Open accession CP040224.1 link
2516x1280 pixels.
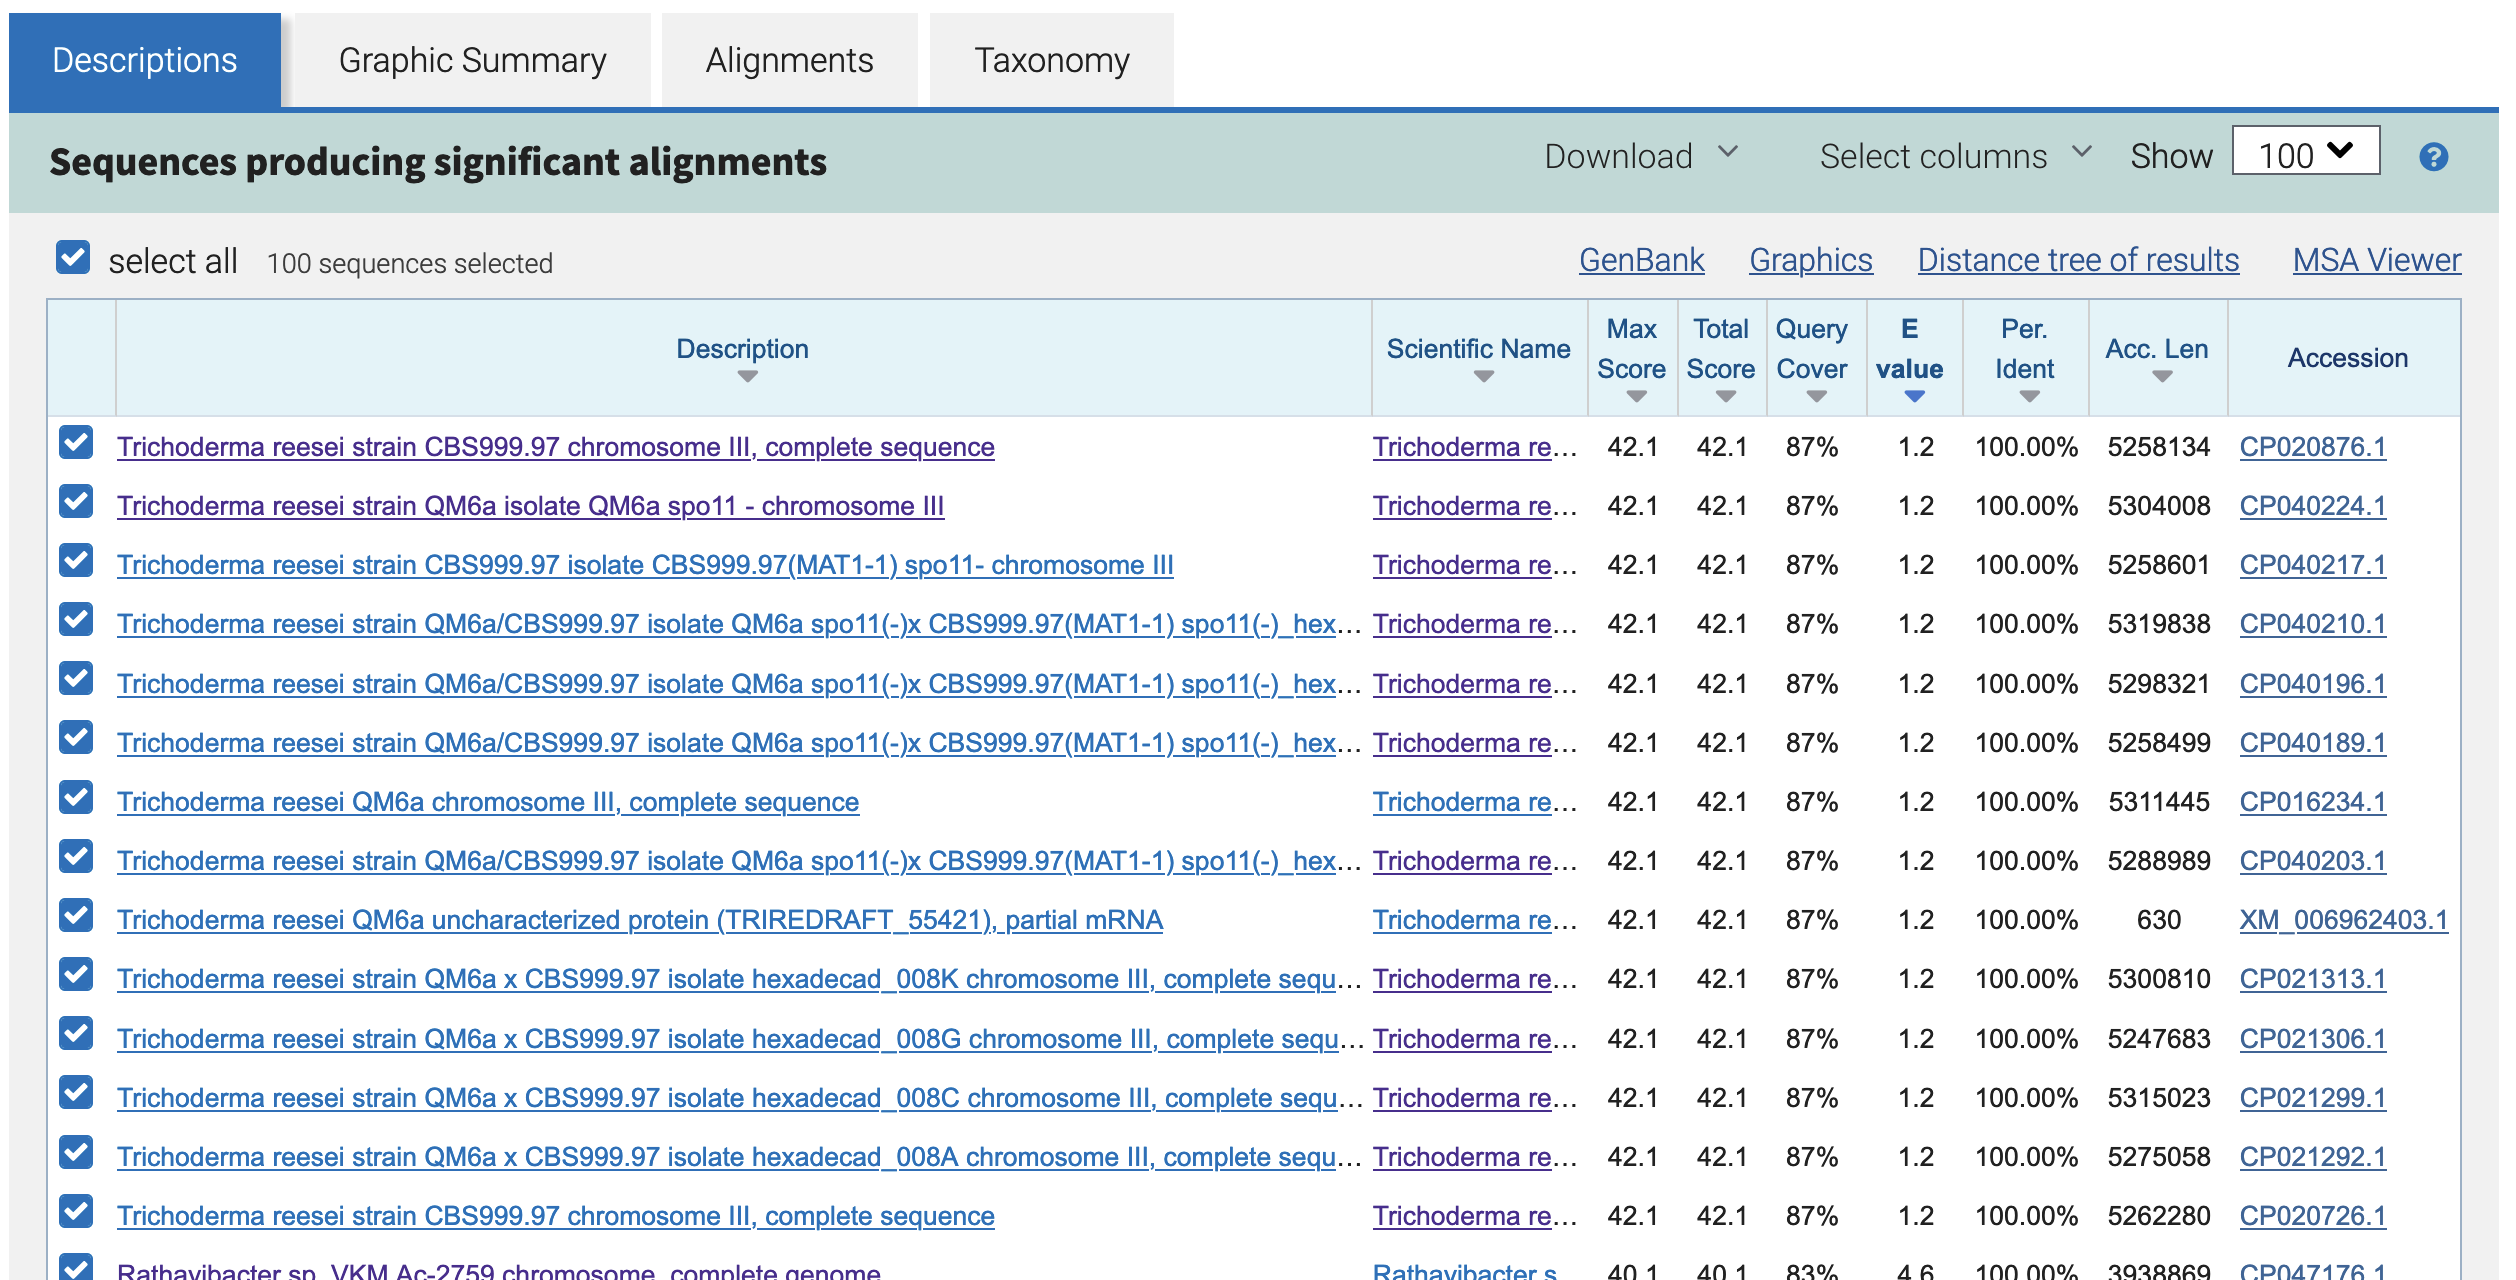point(2311,506)
